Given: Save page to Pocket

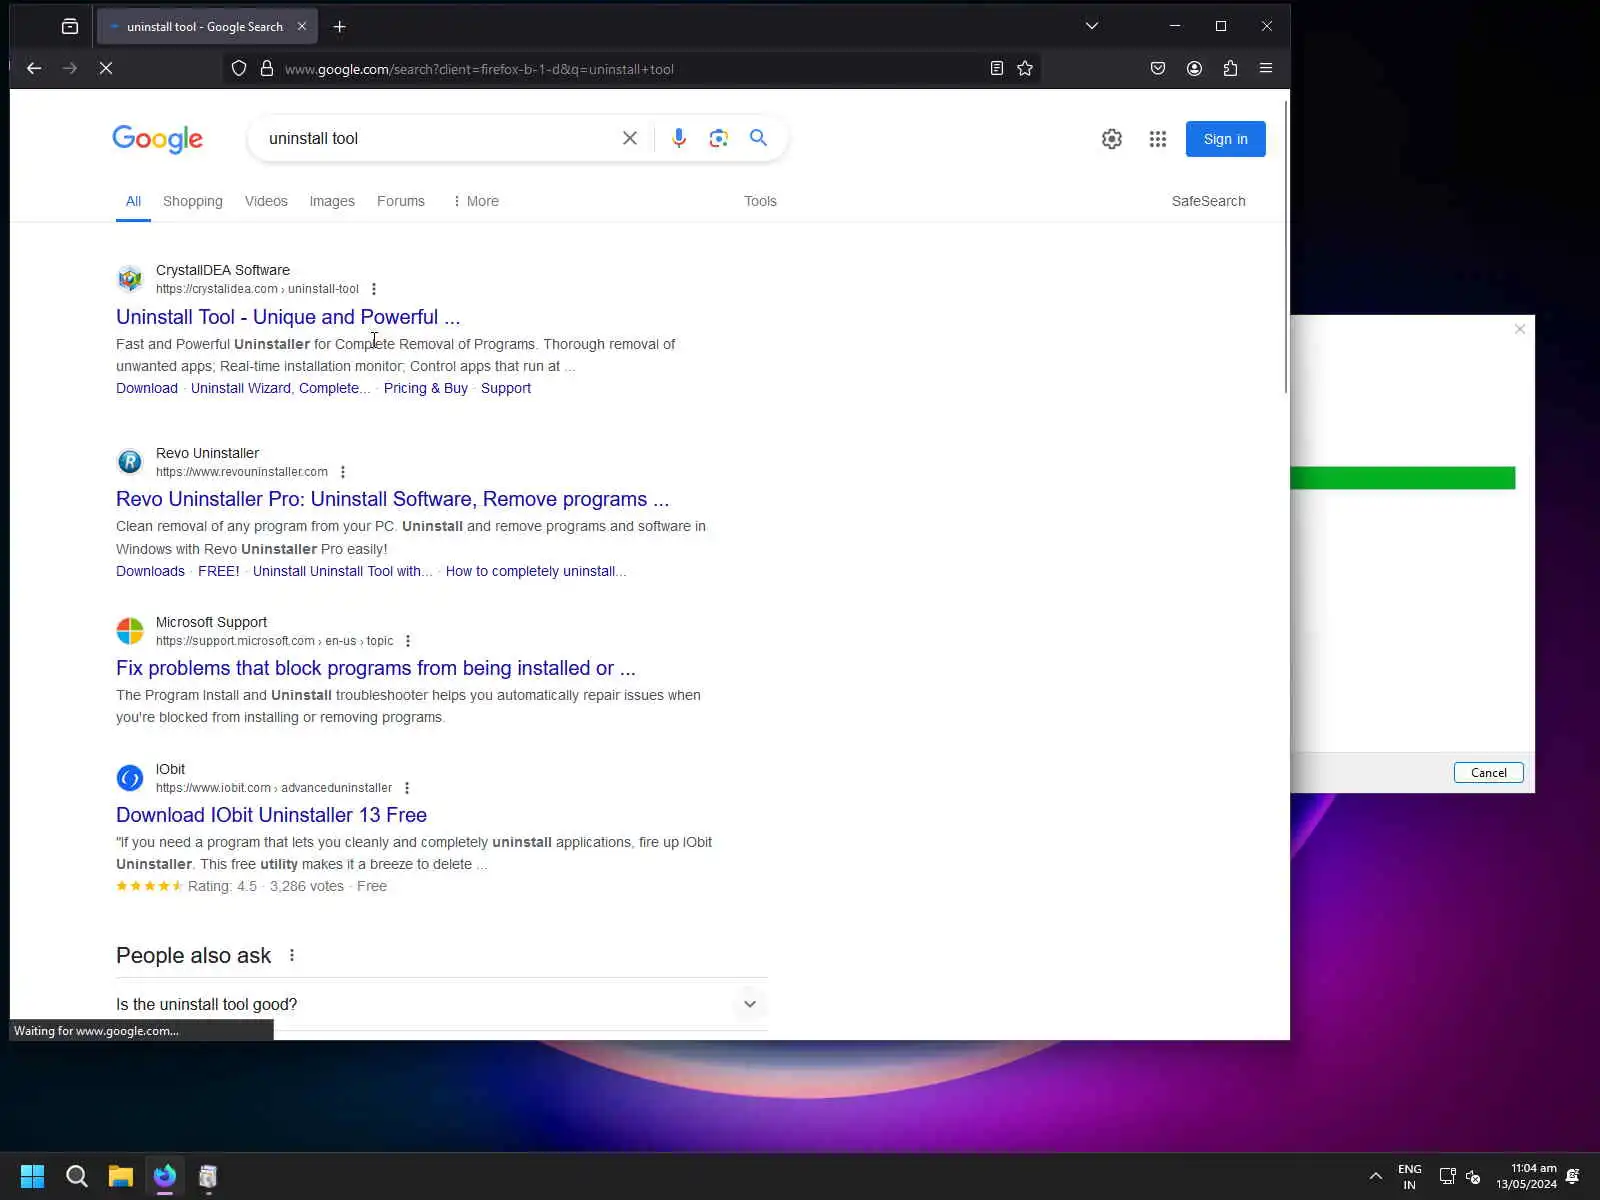Looking at the screenshot, I should [1158, 68].
